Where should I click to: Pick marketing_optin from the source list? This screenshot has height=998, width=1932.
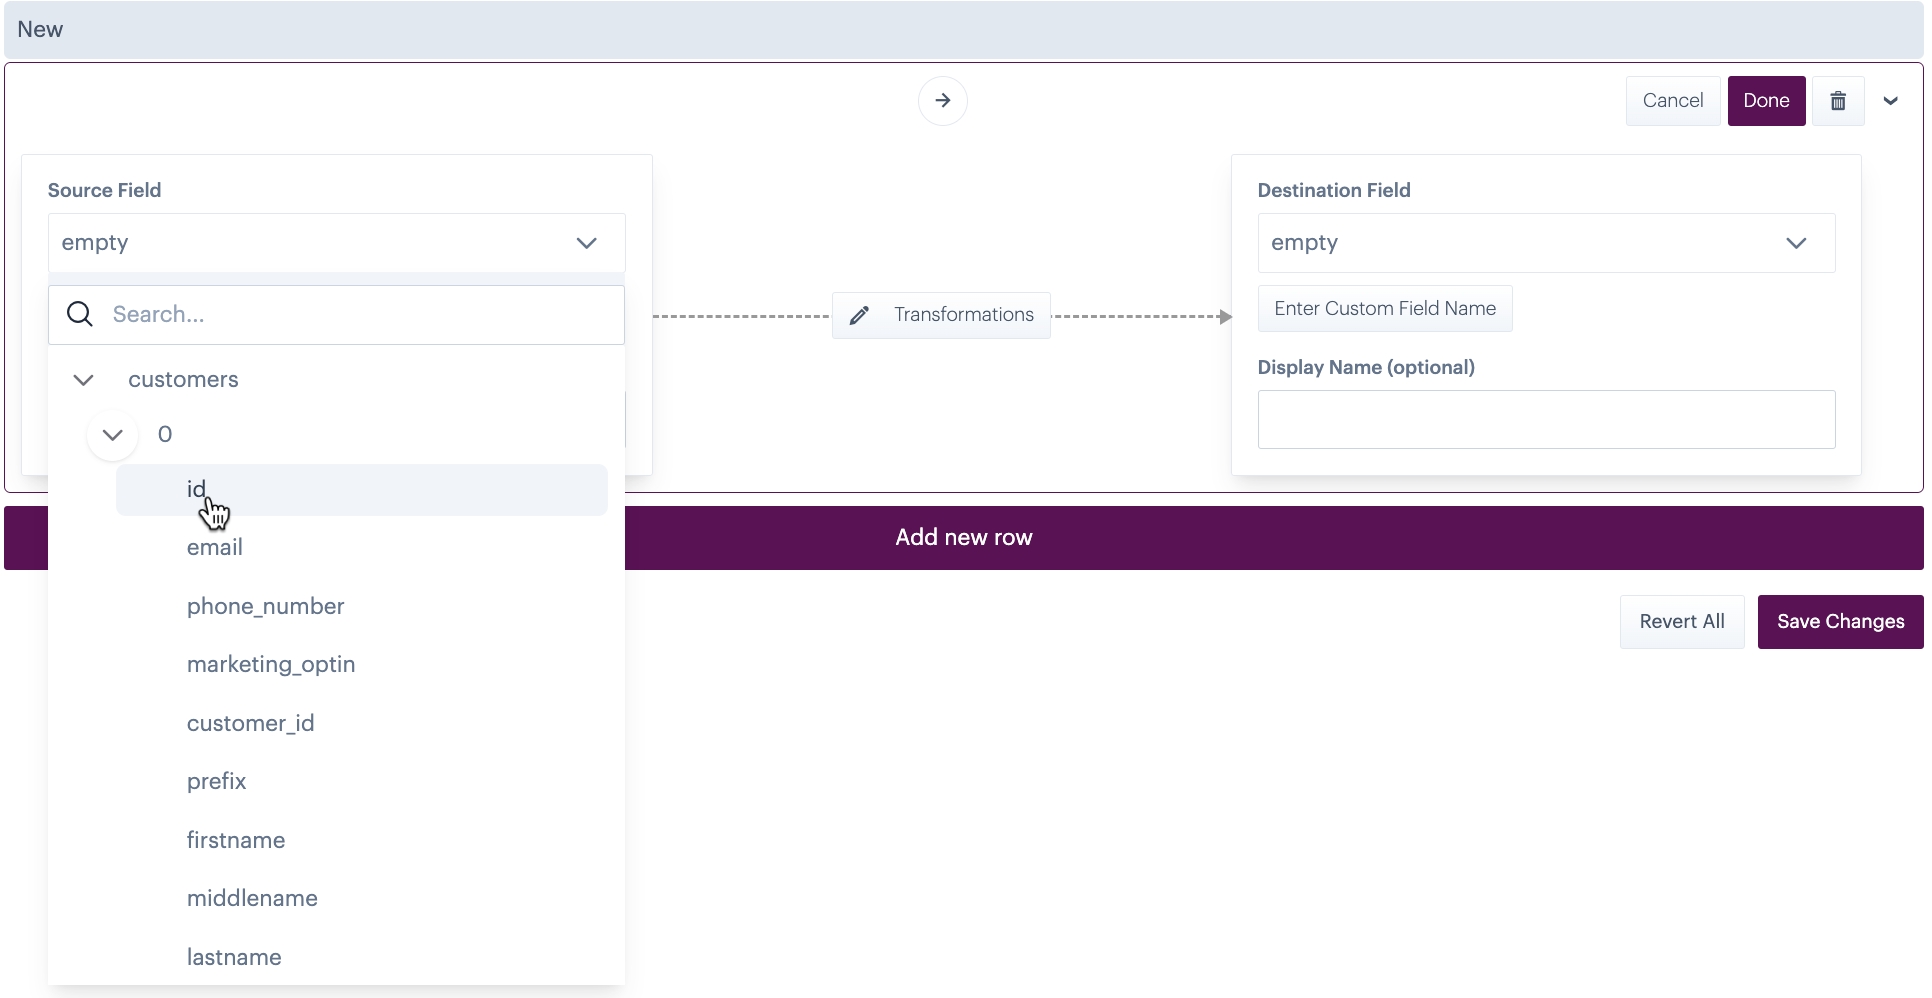(271, 665)
